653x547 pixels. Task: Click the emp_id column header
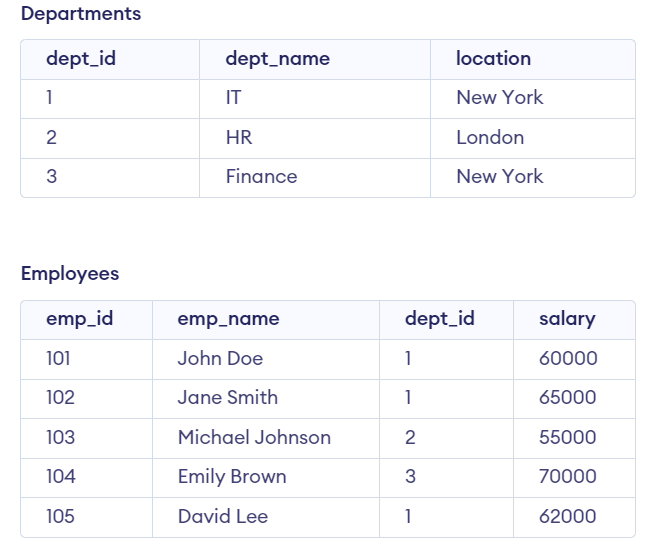click(79, 319)
